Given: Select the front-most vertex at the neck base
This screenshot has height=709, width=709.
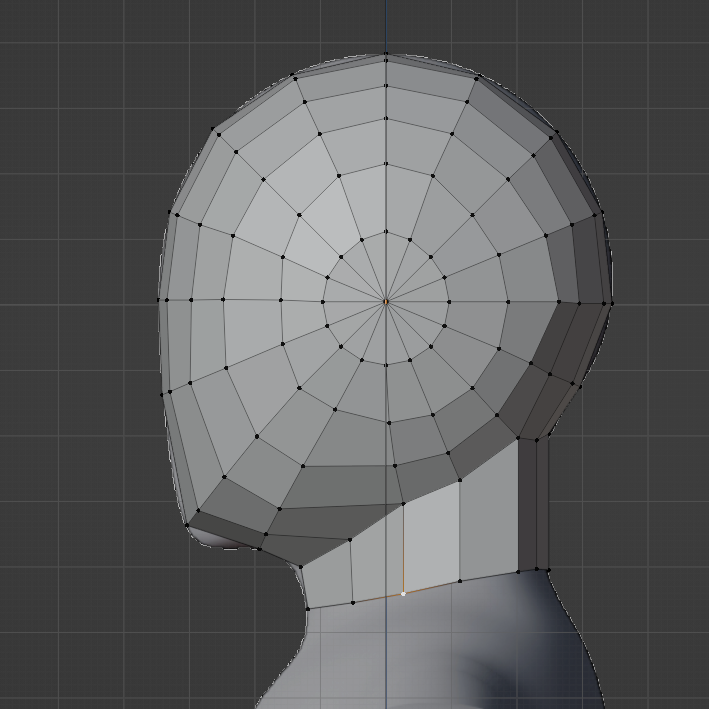Looking at the screenshot, I should click(308, 609).
